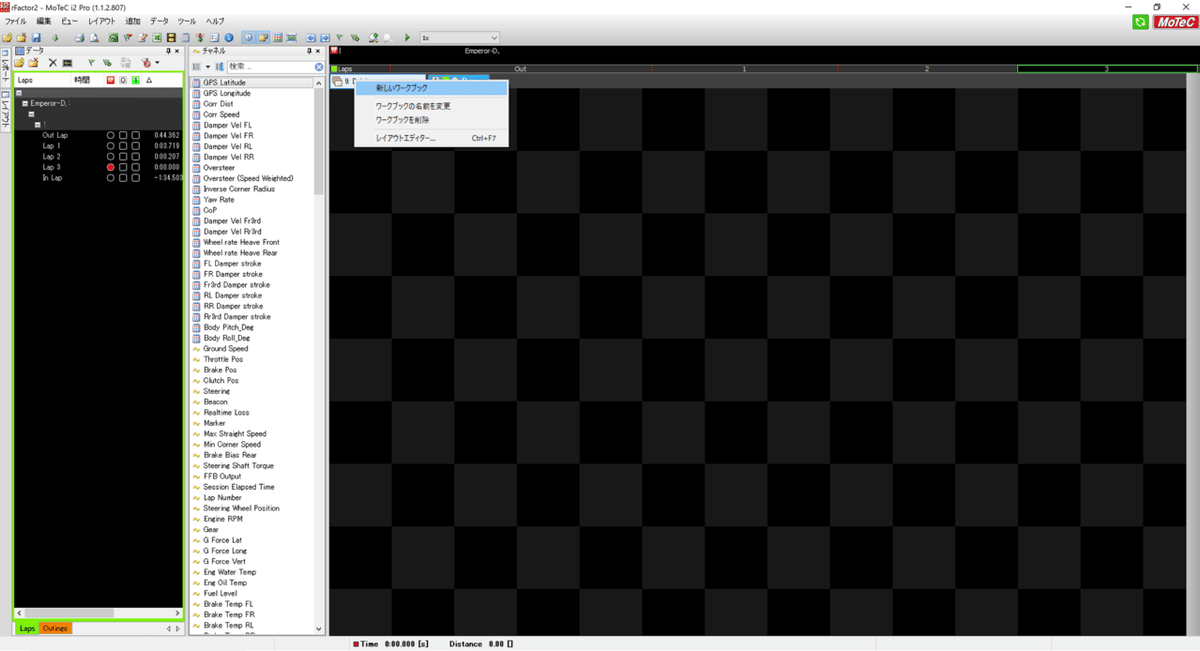The height and width of the screenshot is (651, 1200).
Task: Select the Out Lap radio button
Action: (111, 135)
